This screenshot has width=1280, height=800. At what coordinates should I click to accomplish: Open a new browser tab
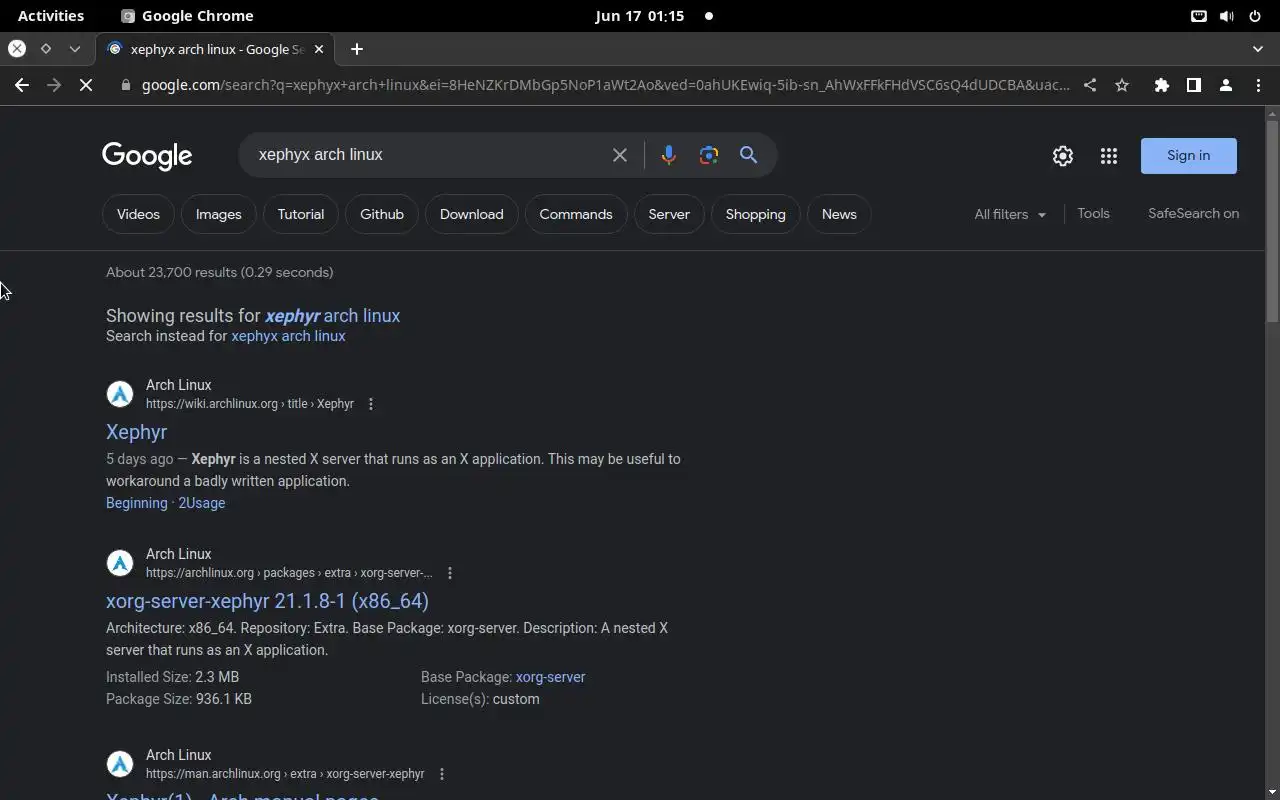[x=357, y=49]
